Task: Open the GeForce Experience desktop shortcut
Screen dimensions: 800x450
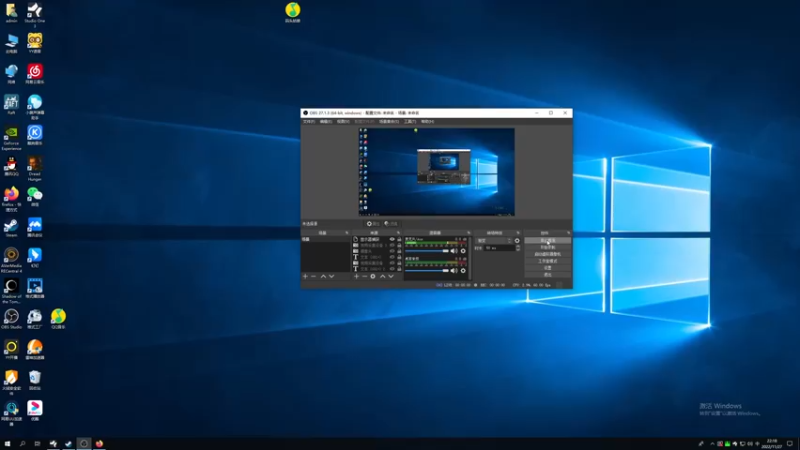Action: pyautogui.click(x=11, y=138)
